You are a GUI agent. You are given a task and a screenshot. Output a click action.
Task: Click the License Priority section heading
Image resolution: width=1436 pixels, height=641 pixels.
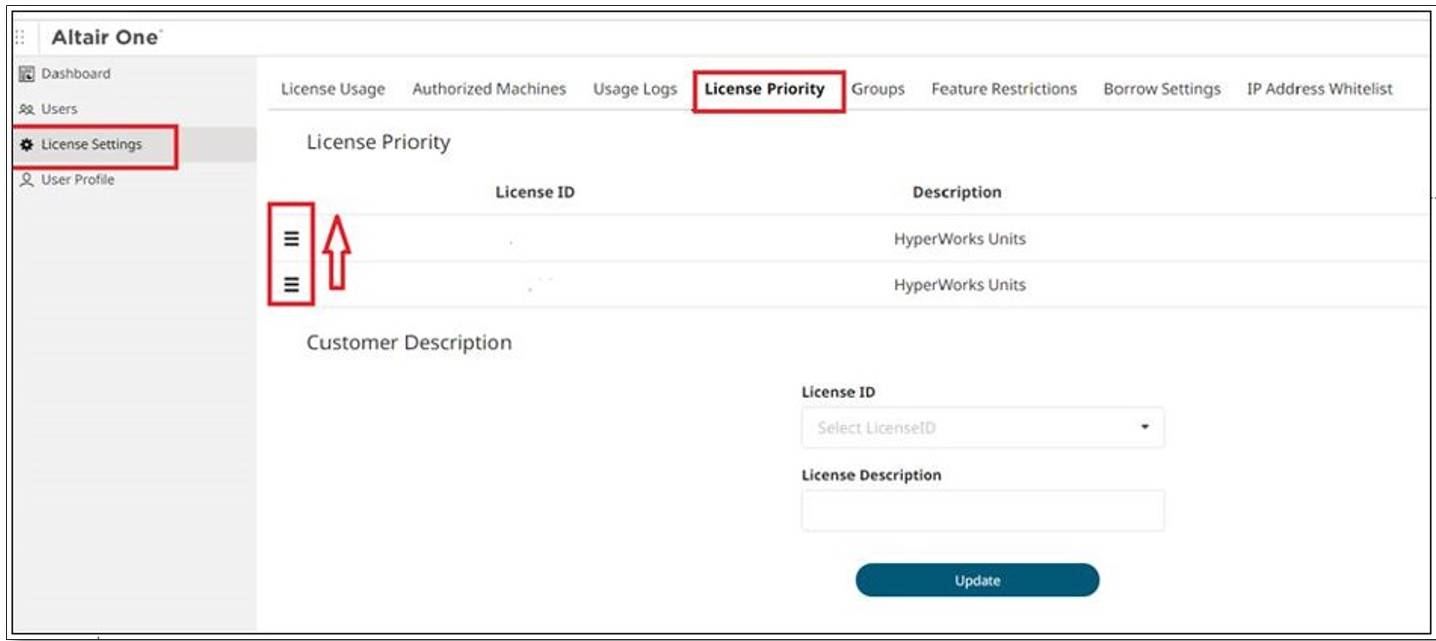[378, 143]
